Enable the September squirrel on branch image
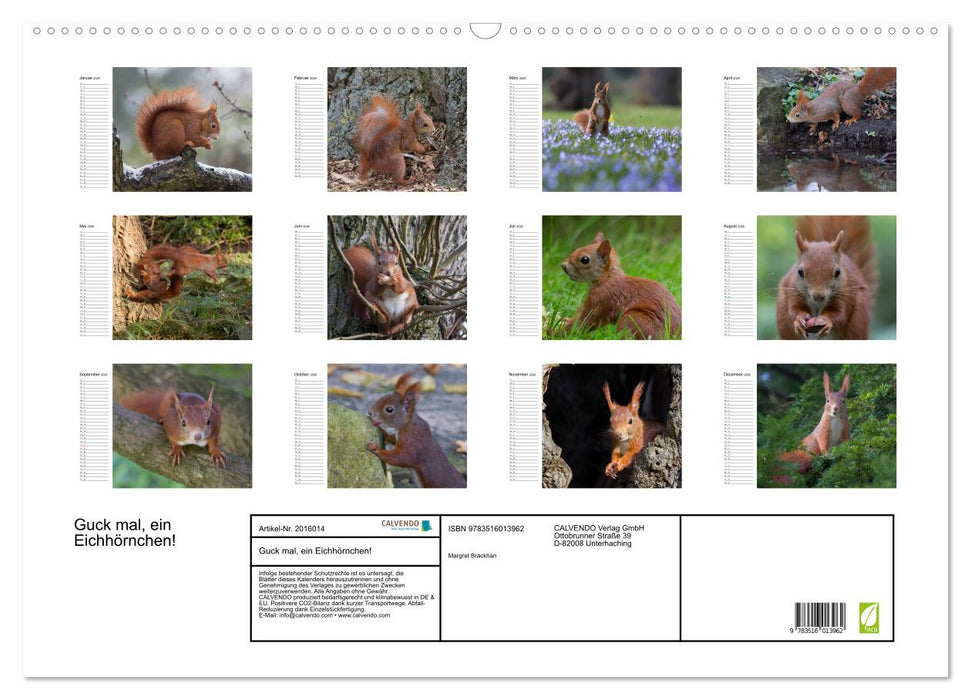This screenshot has width=971, height=700. 181,426
